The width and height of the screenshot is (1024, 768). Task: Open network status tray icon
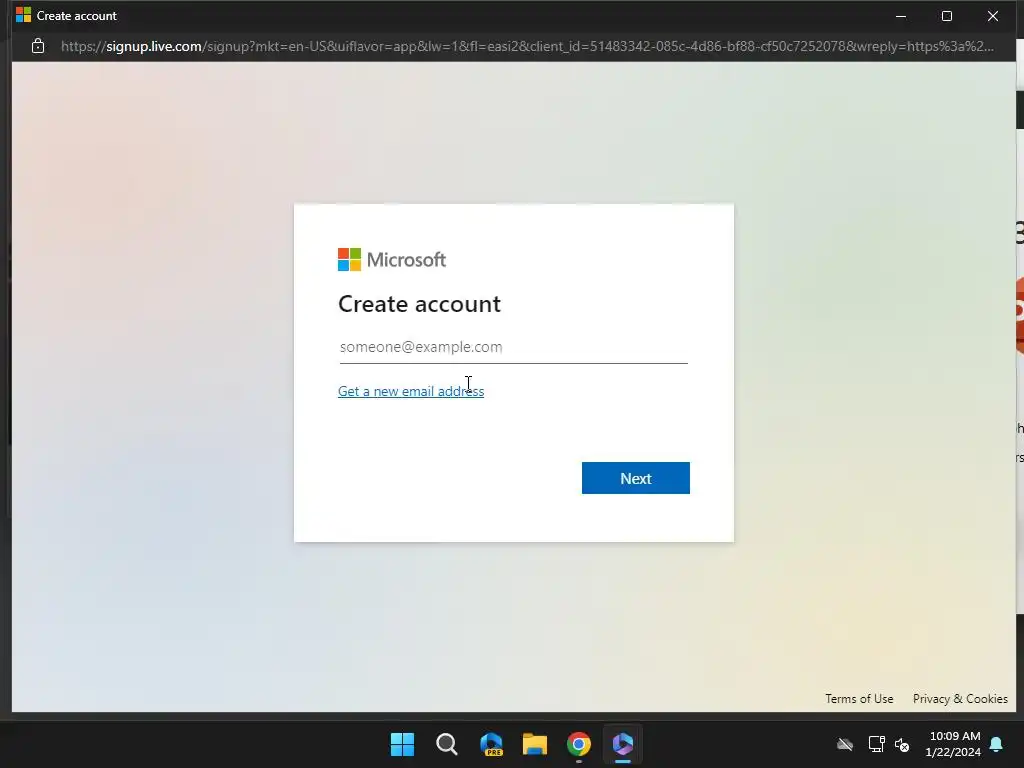876,744
